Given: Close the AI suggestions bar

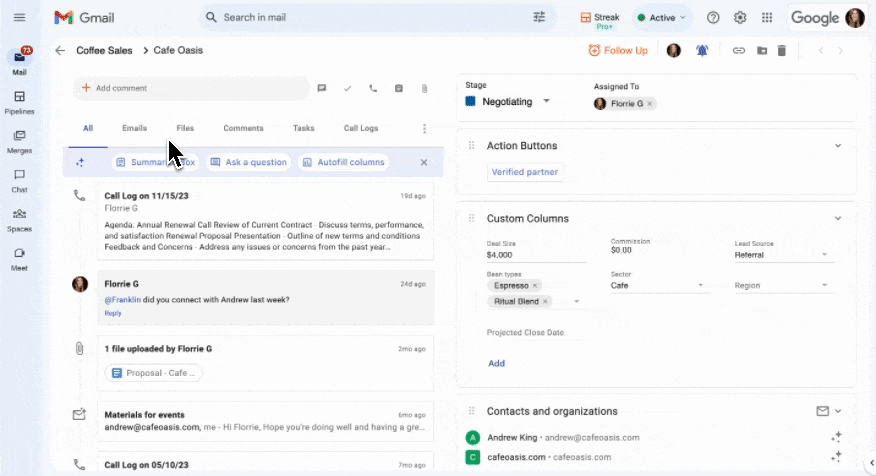Looking at the screenshot, I should [x=423, y=162].
